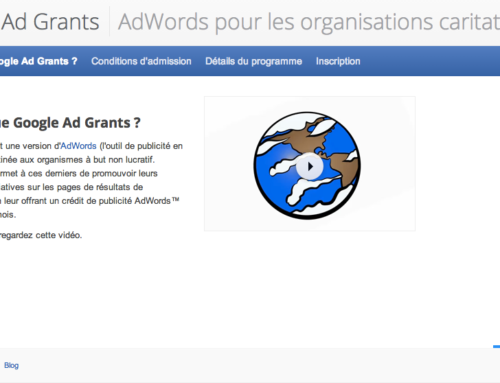Click the 'organismes à but non lucratif' line
The image size is (500, 383).
click(77, 160)
